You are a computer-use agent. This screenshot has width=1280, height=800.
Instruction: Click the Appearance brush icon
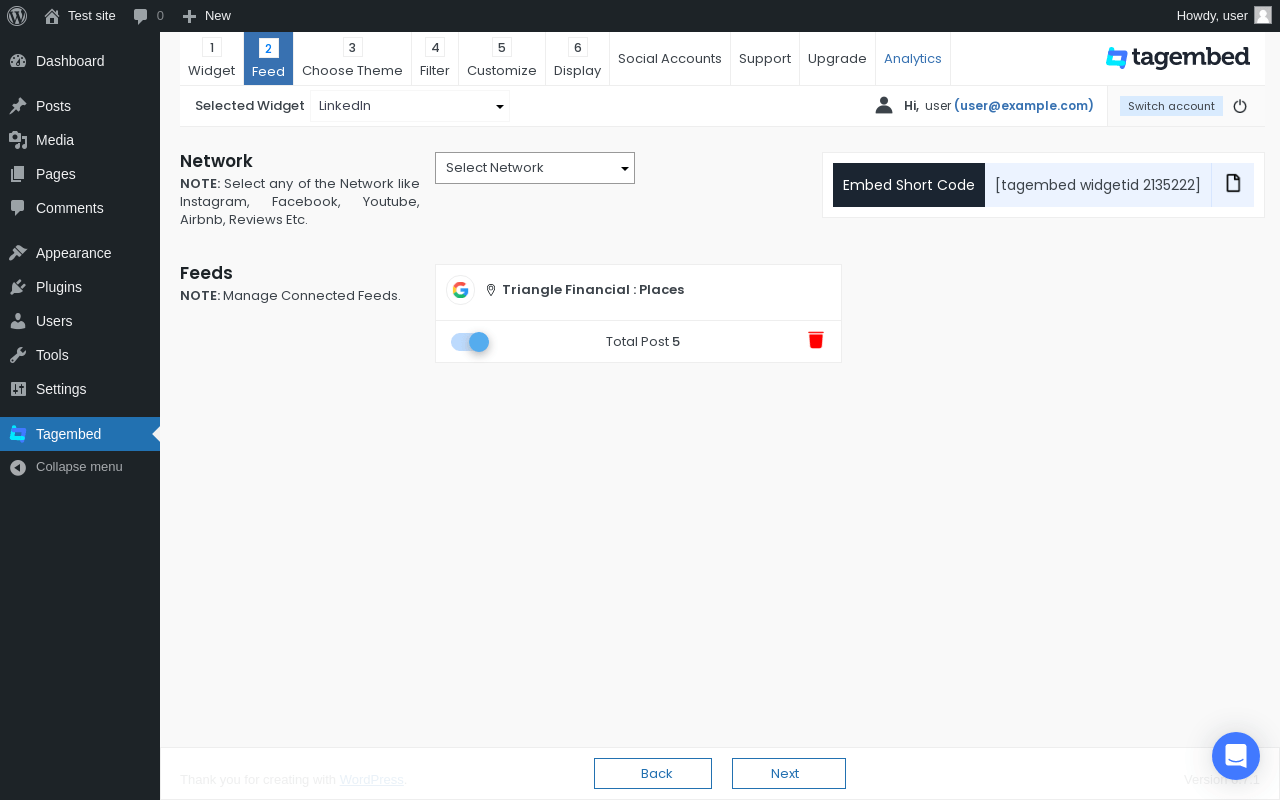pos(18,253)
